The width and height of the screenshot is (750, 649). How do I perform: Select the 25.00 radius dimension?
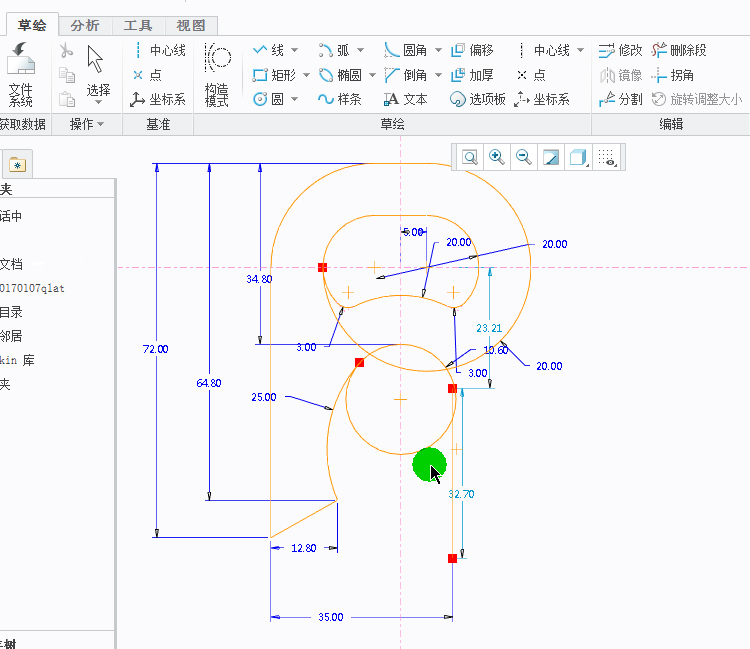click(264, 397)
